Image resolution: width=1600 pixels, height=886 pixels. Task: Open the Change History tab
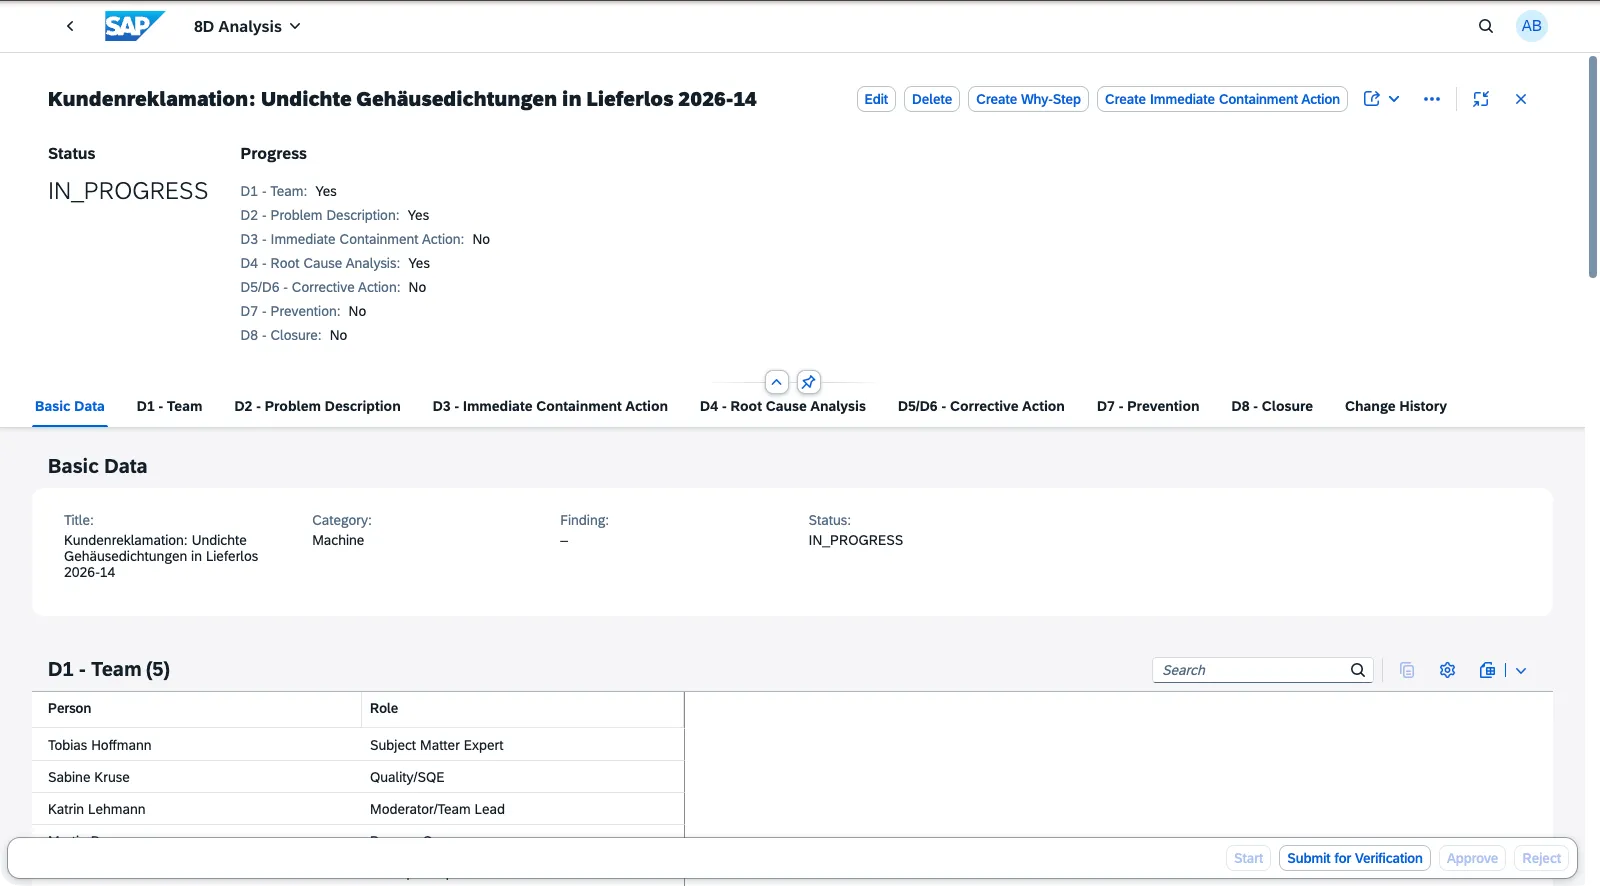[1396, 406]
